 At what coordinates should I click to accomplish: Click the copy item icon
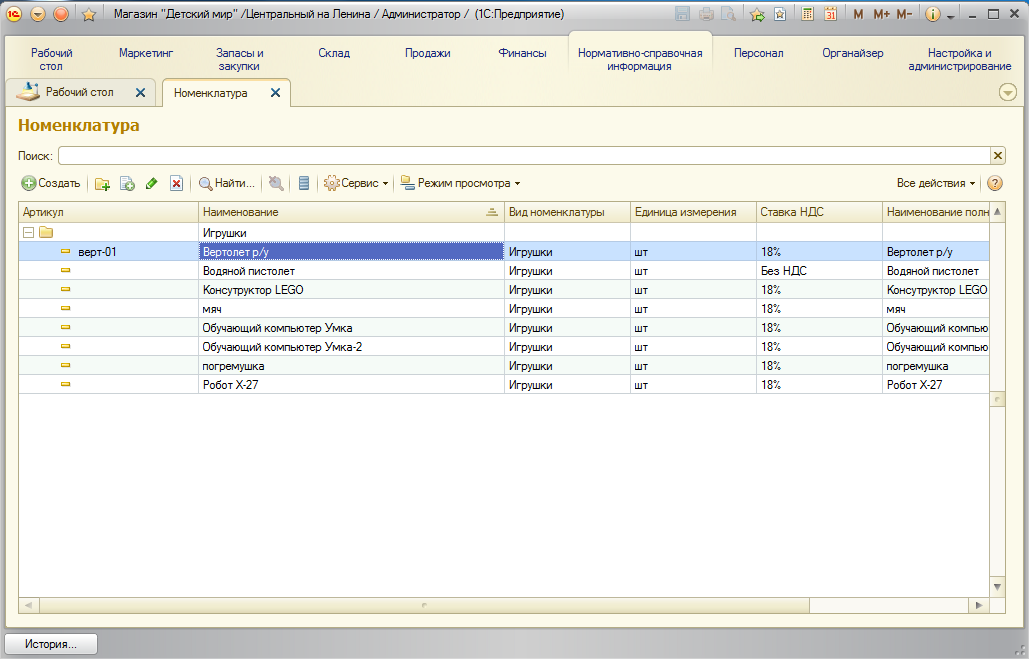tap(127, 184)
